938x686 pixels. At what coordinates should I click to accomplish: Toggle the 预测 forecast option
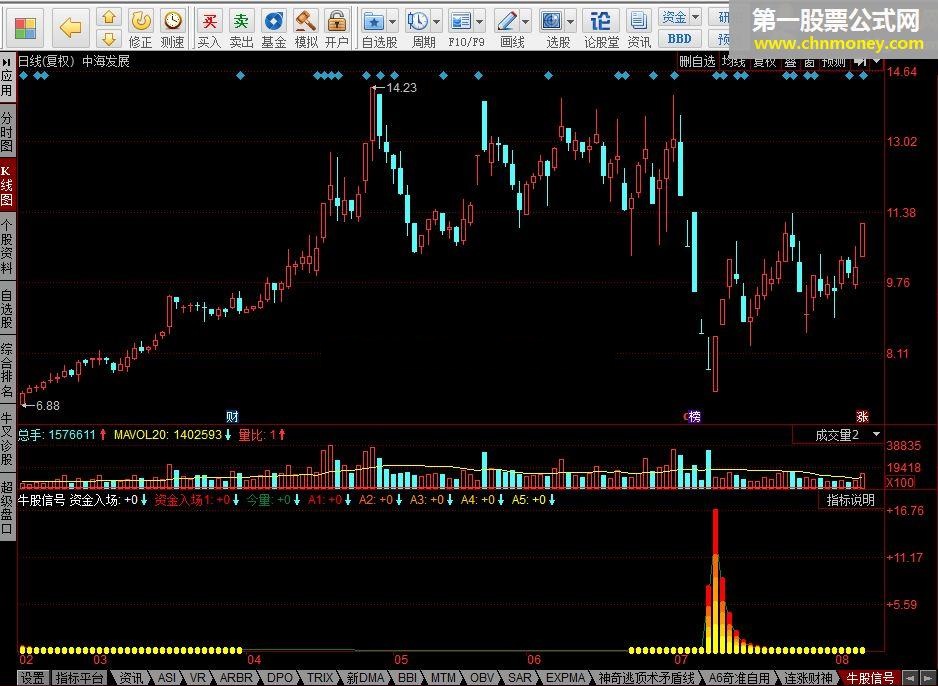tap(833, 61)
